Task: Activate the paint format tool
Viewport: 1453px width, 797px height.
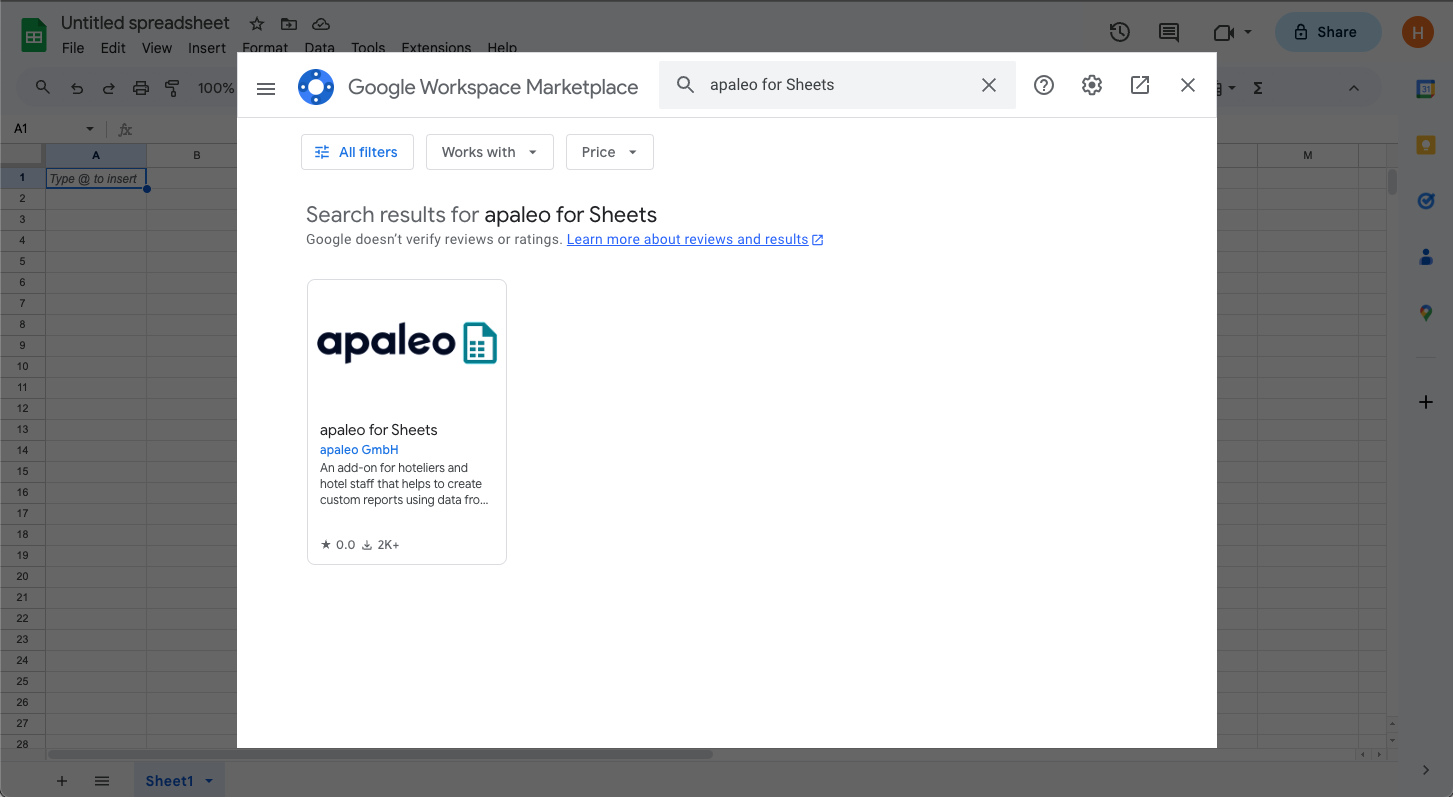Action: [172, 88]
